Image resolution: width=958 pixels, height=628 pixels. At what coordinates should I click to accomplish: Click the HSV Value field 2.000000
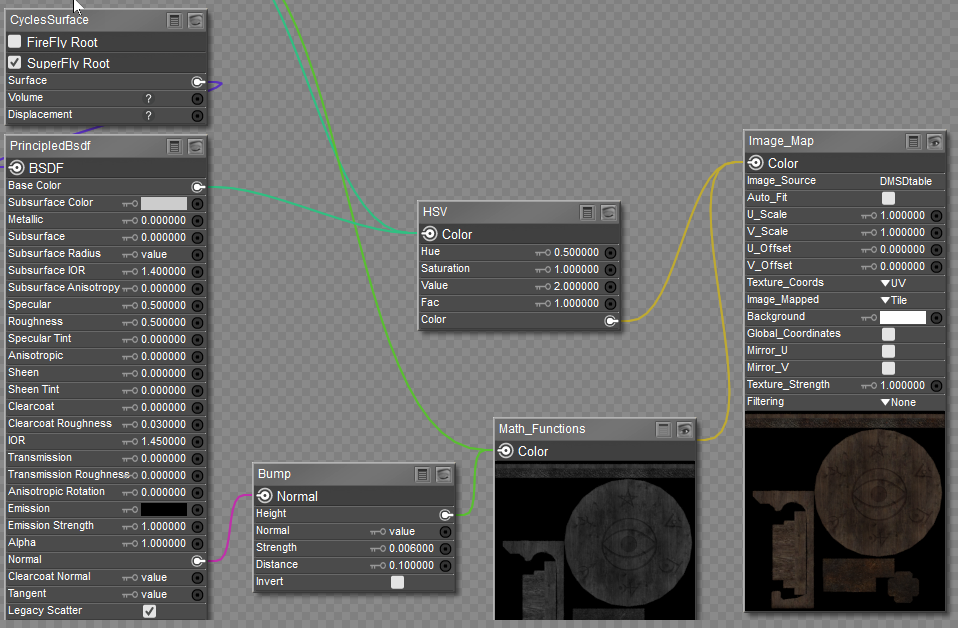click(576, 287)
